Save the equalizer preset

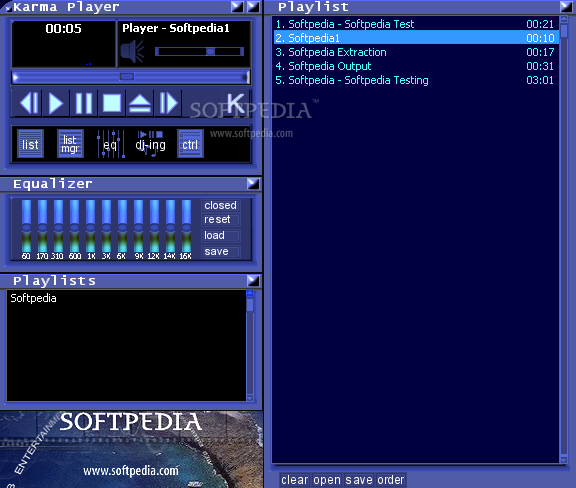[x=220, y=252]
